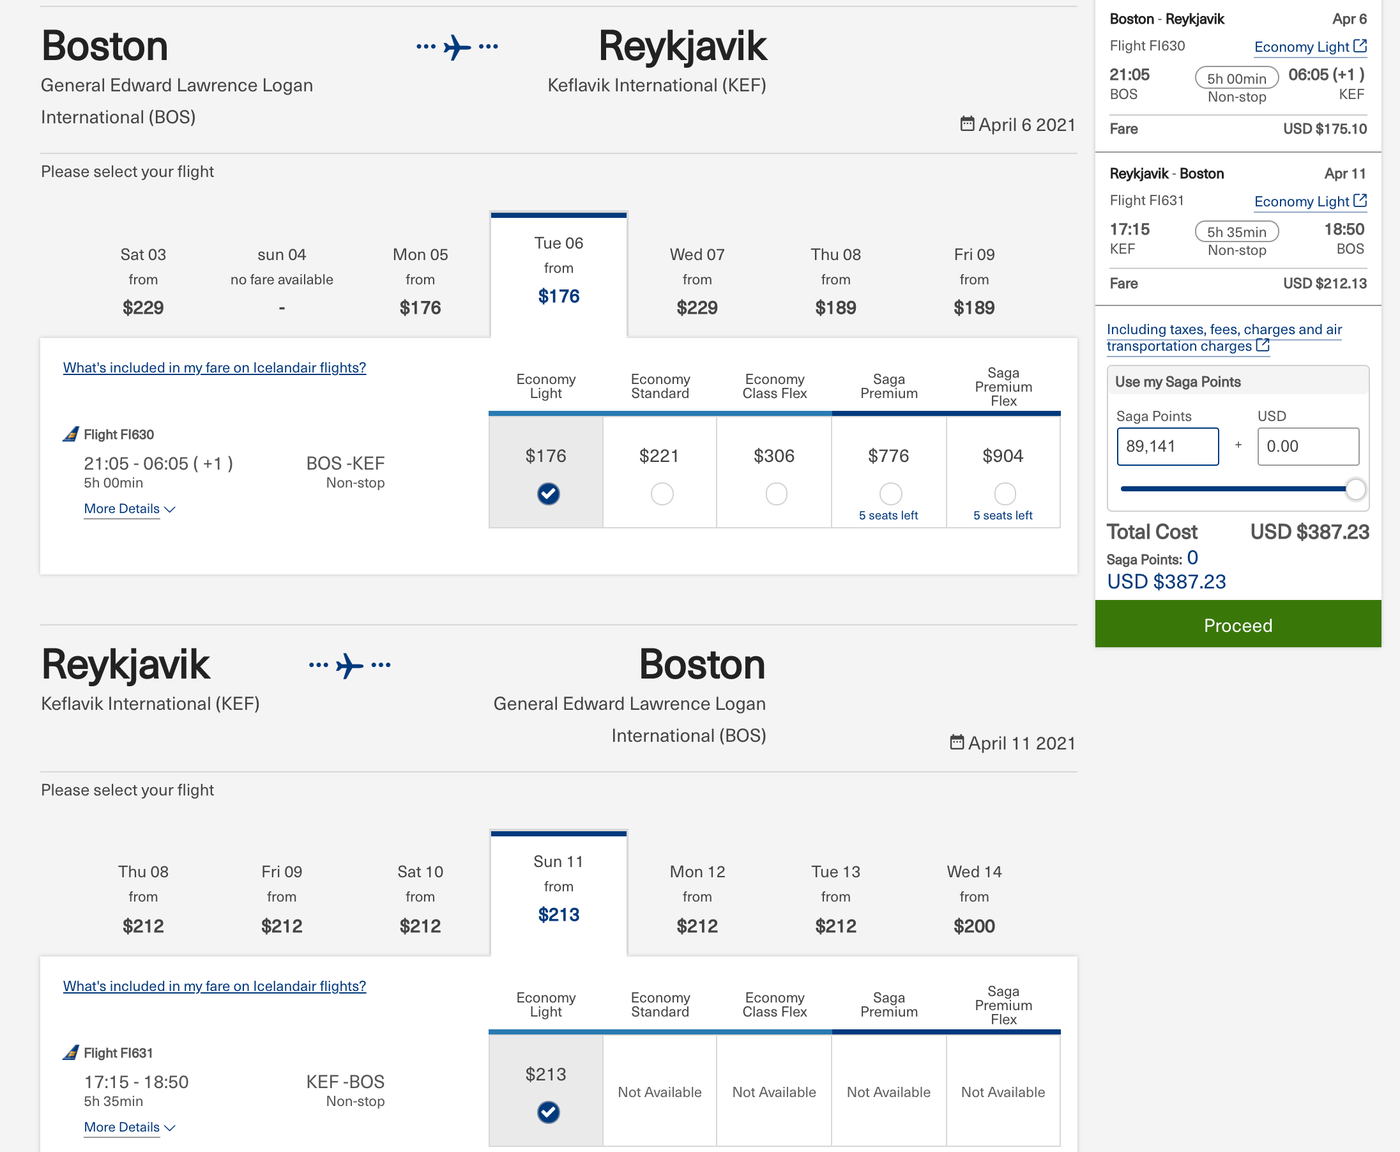
Task: Choose outbound date Fri 09 from $189
Action: (974, 281)
